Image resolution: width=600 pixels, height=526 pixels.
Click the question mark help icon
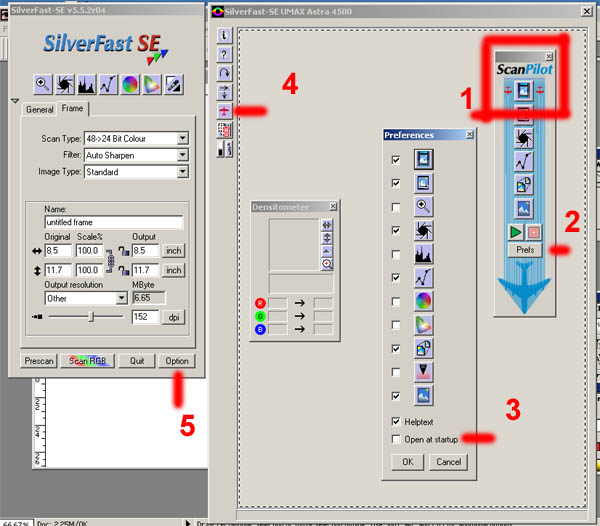(224, 54)
